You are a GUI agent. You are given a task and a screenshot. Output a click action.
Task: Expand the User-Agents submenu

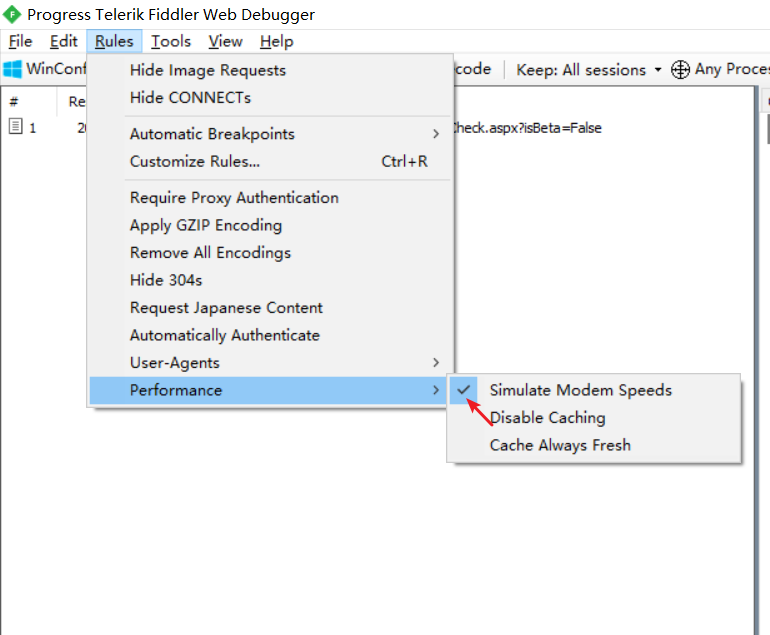pos(270,363)
